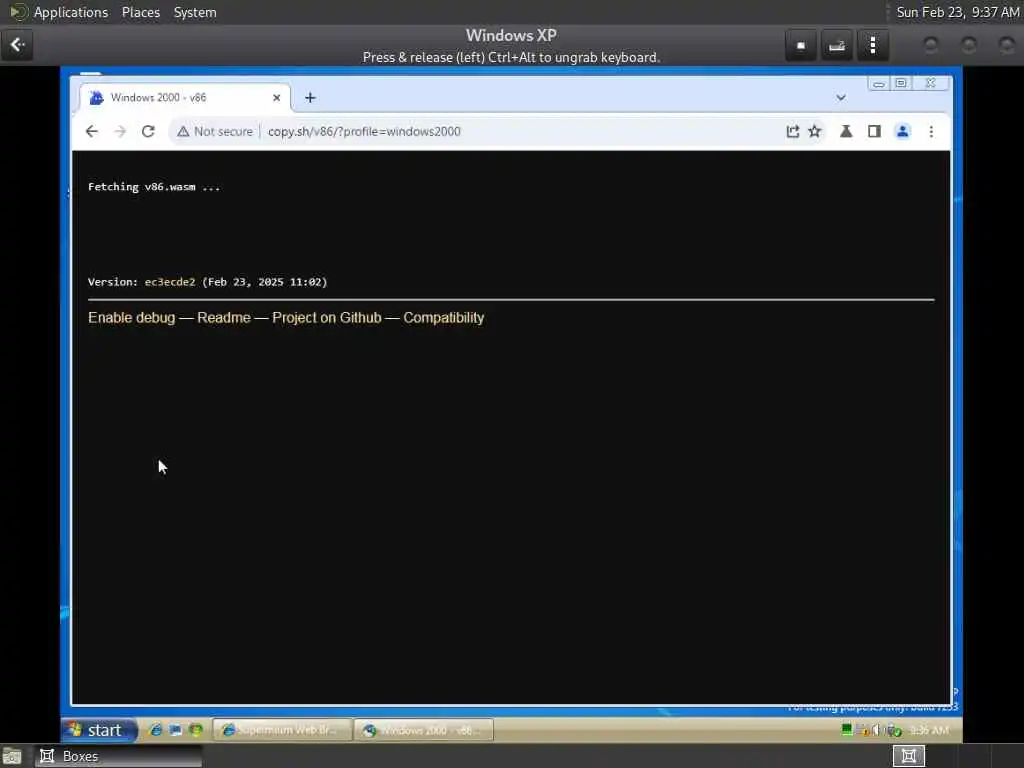Click the Not secure warning indicator

[x=215, y=131]
